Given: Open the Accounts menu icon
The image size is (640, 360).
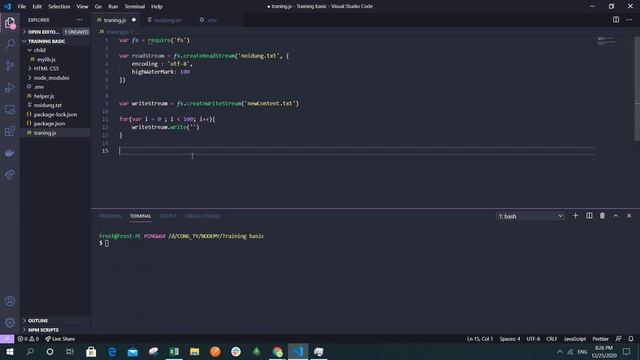Looking at the screenshot, I should point(10,301).
